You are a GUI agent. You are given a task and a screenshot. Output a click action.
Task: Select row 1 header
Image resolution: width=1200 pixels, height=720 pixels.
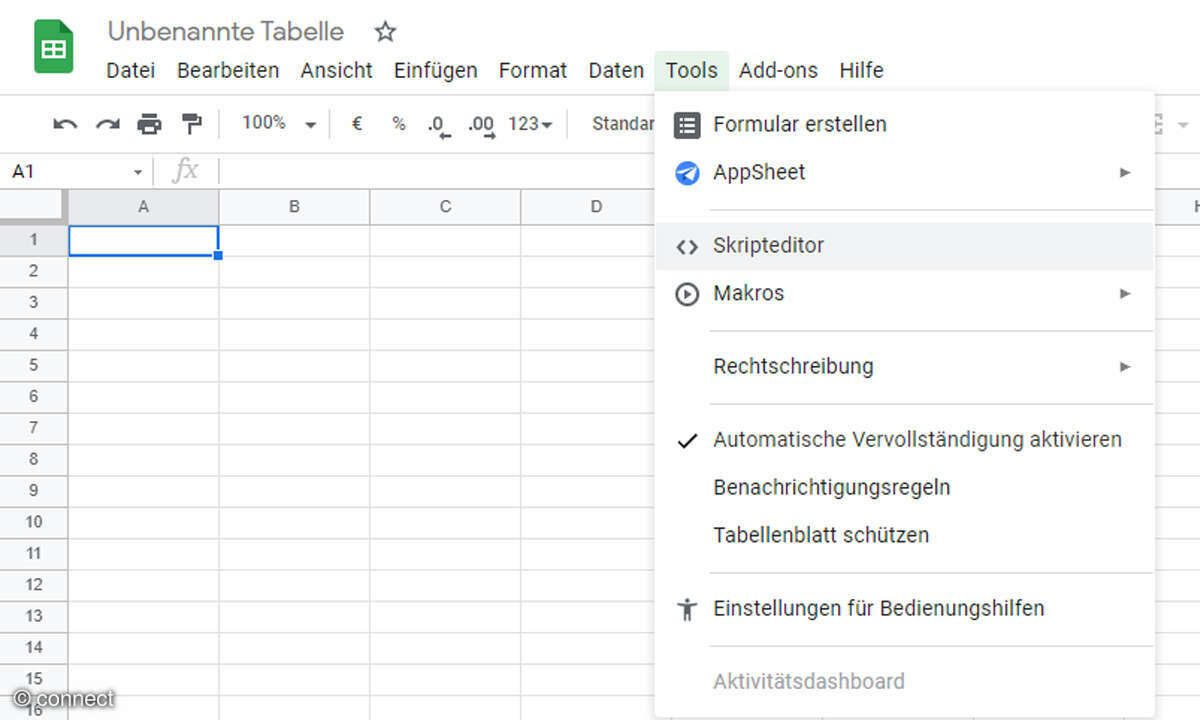click(x=33, y=240)
